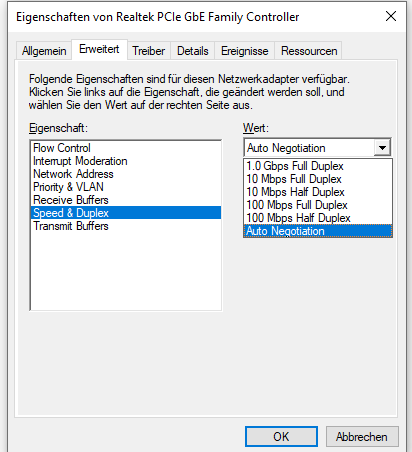Click the Wert combo box showing Auto Negotiation
412x452 pixels.
(x=317, y=147)
